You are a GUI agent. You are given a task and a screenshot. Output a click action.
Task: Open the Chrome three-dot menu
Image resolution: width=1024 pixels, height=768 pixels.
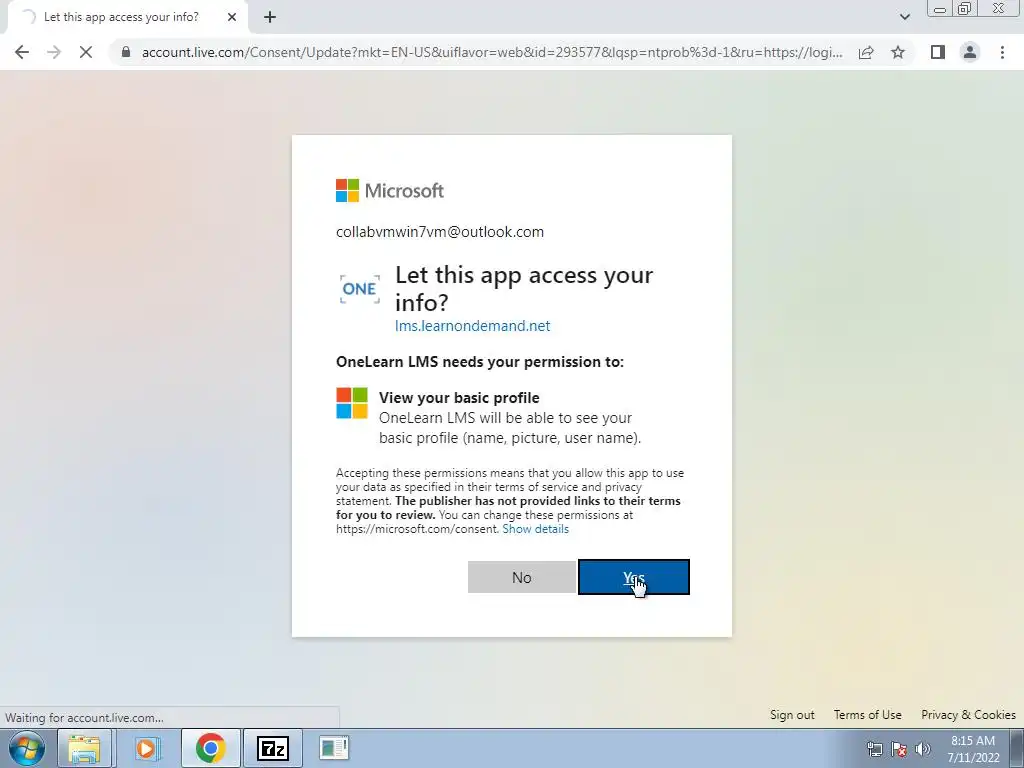point(1002,52)
